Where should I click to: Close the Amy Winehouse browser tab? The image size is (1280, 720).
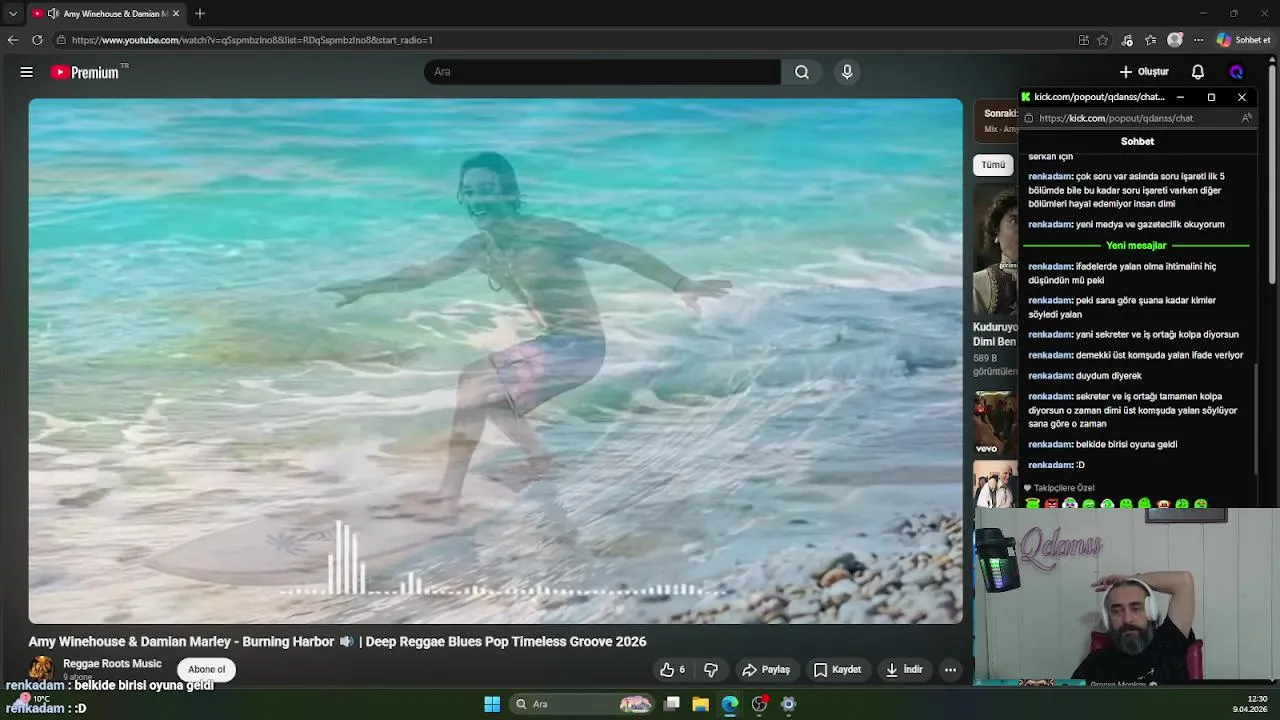point(176,13)
